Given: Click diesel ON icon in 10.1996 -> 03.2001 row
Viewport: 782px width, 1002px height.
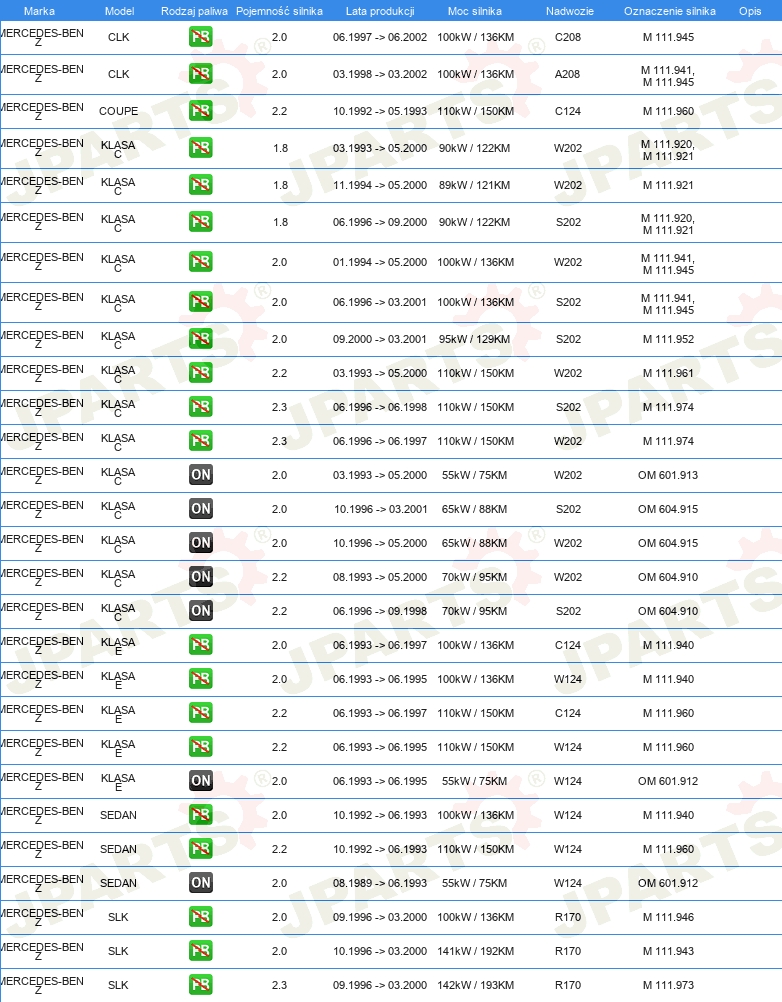Looking at the screenshot, I should coord(201,509).
